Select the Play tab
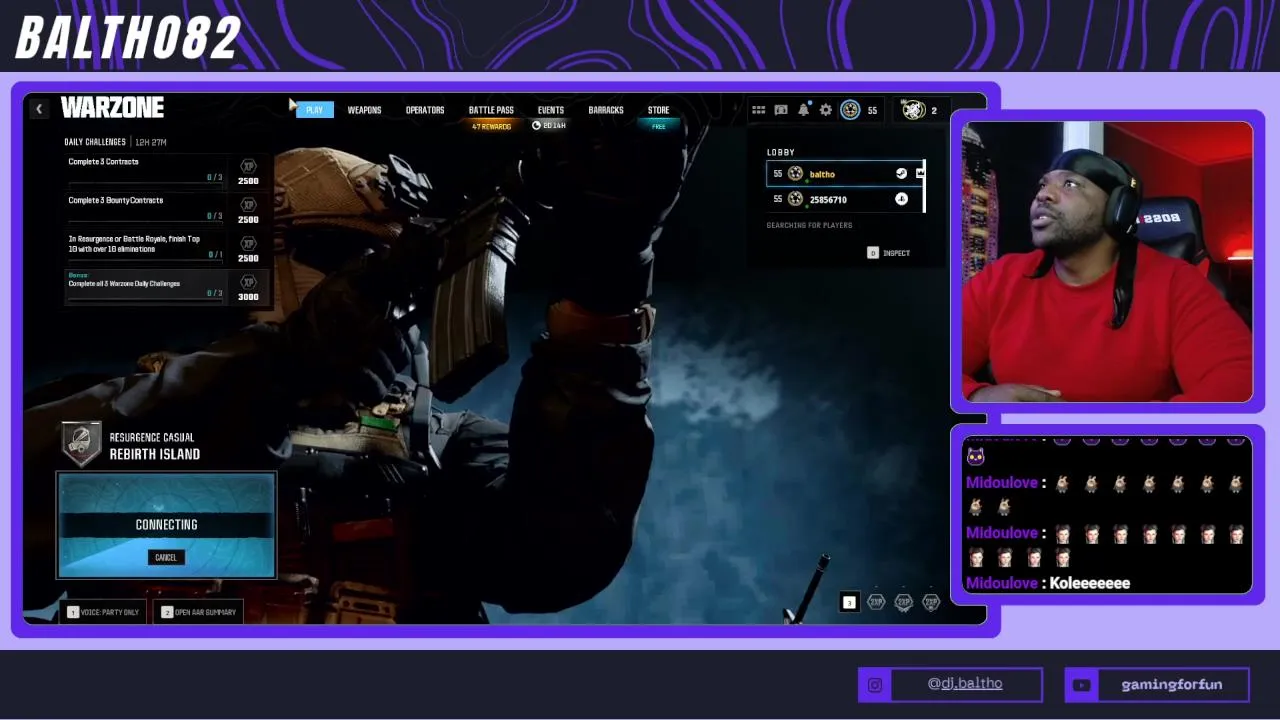This screenshot has width=1280, height=720. click(x=314, y=110)
